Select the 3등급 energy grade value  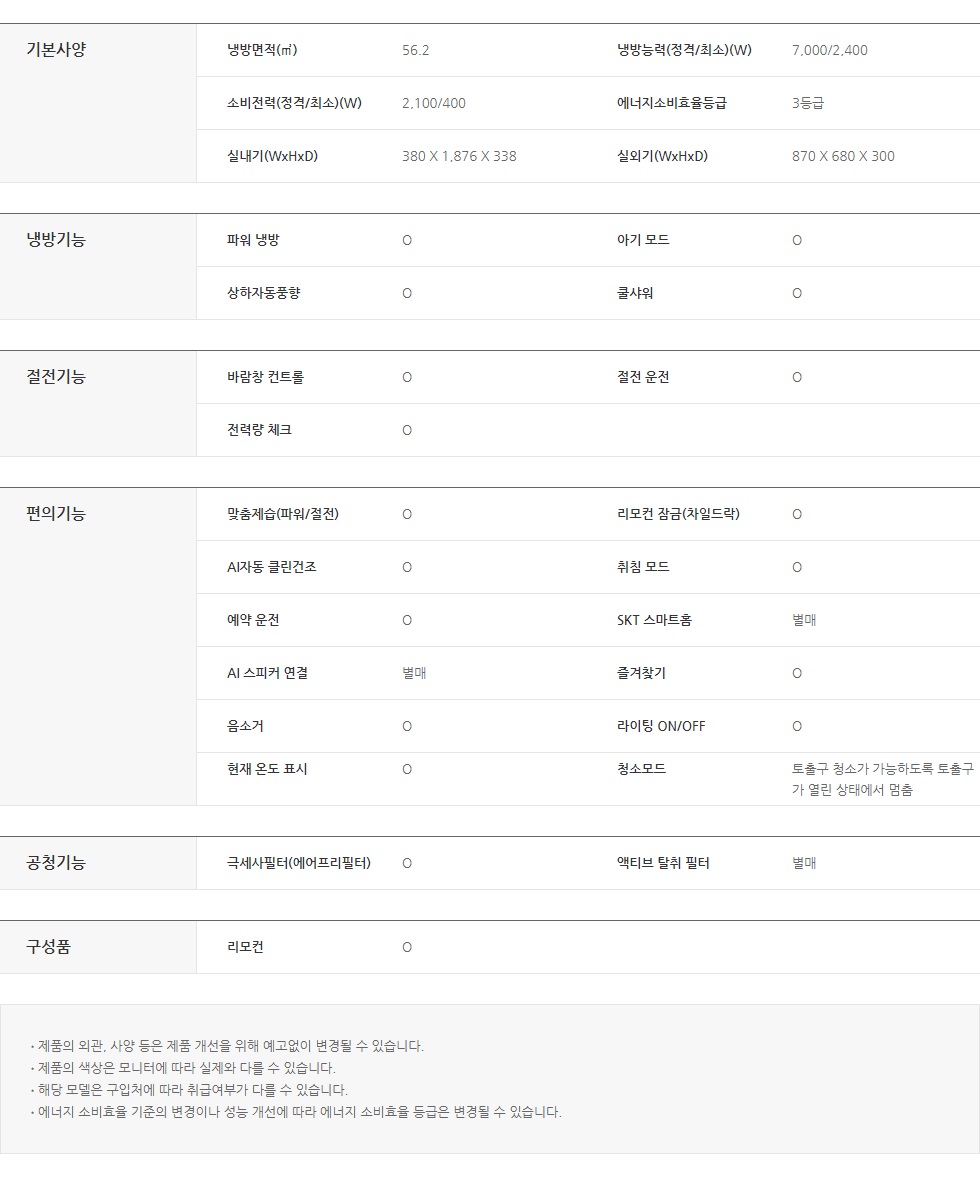807,103
